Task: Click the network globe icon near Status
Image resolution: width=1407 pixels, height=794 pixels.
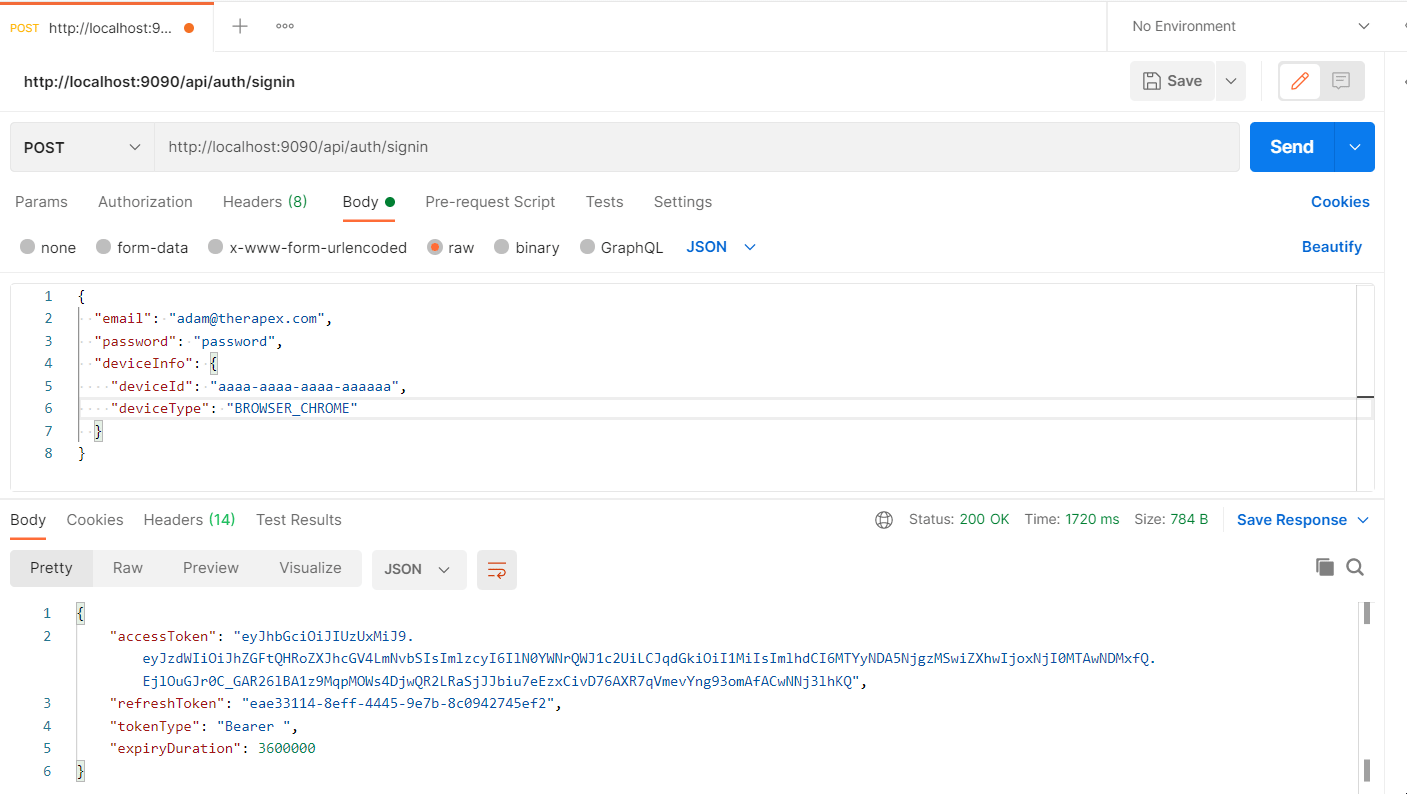Action: pyautogui.click(x=884, y=519)
